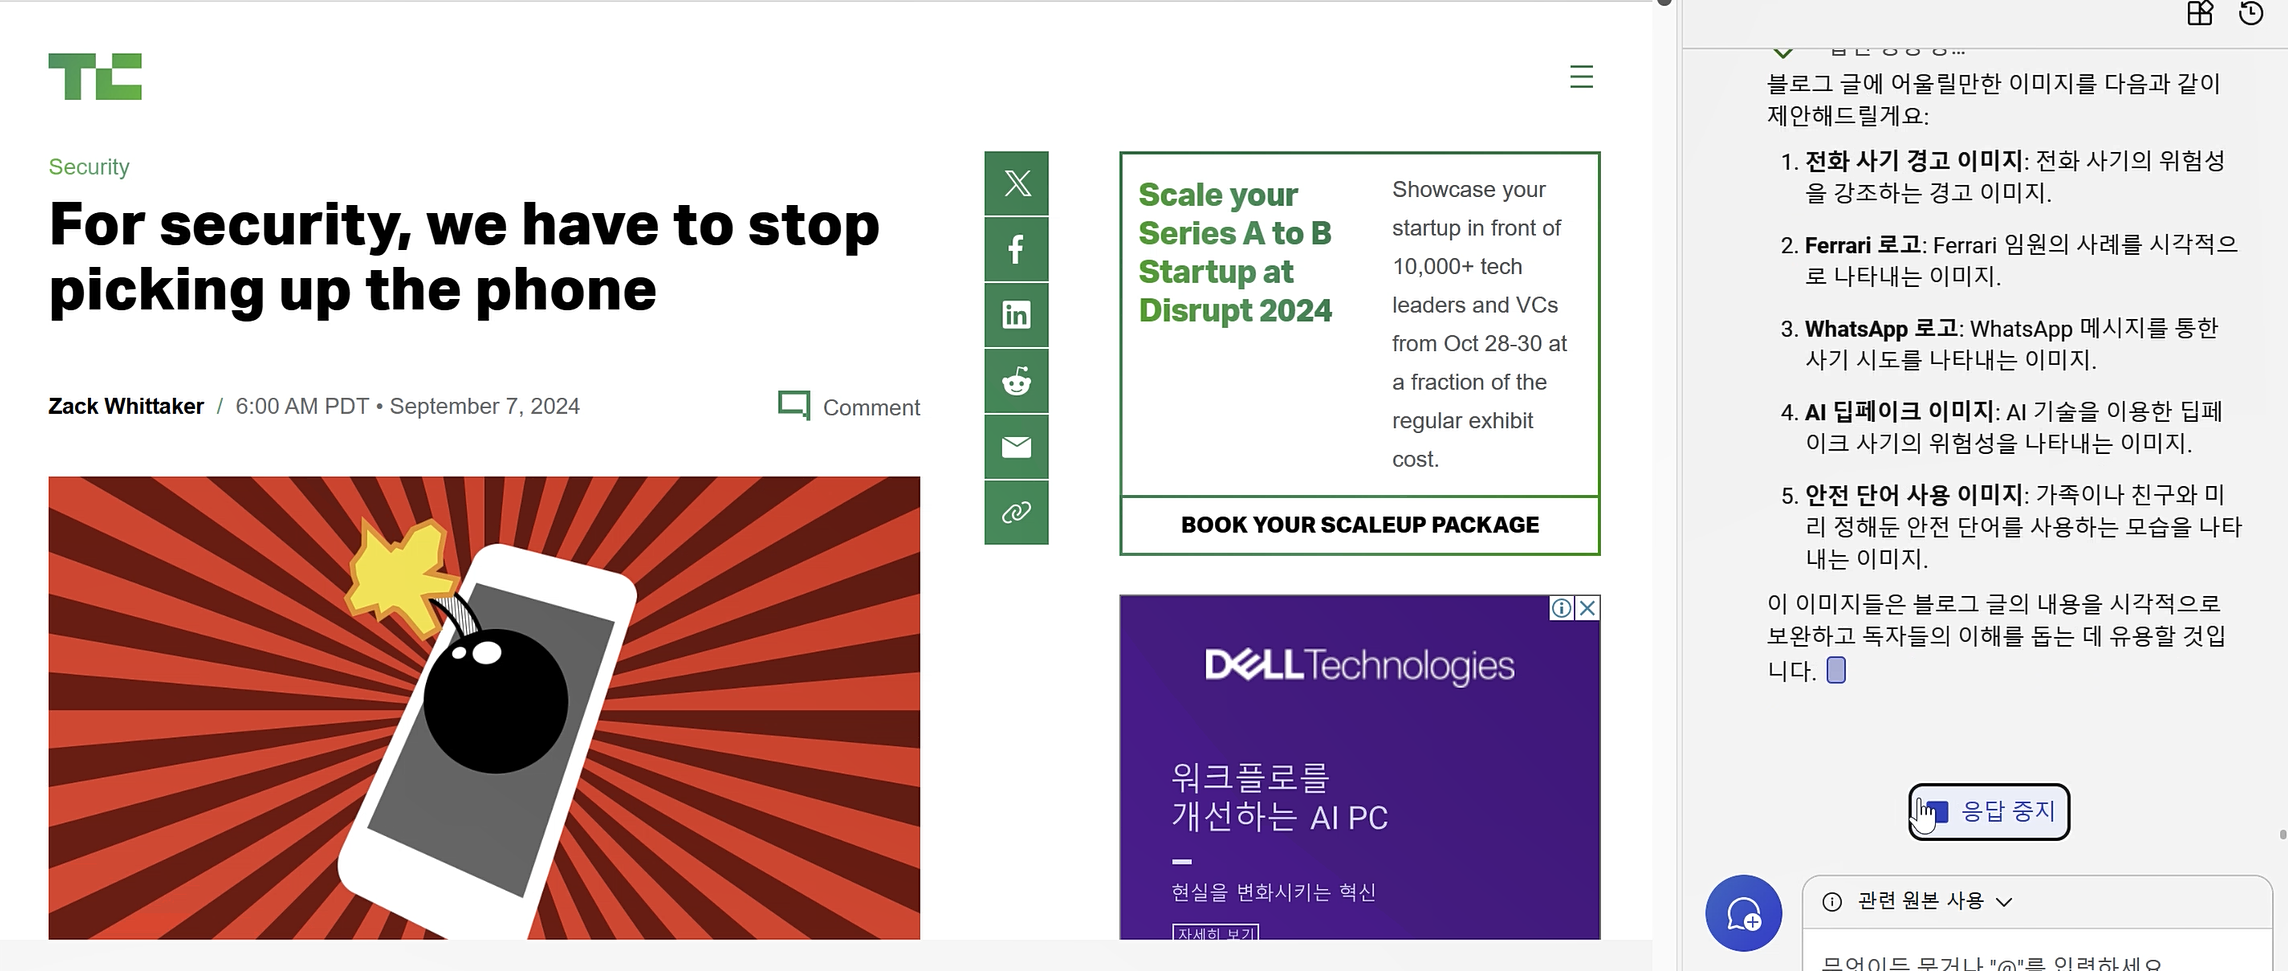Expand the 관련 원본 사용 dropdown
Image resolution: width=2288 pixels, height=971 pixels.
tap(2003, 902)
